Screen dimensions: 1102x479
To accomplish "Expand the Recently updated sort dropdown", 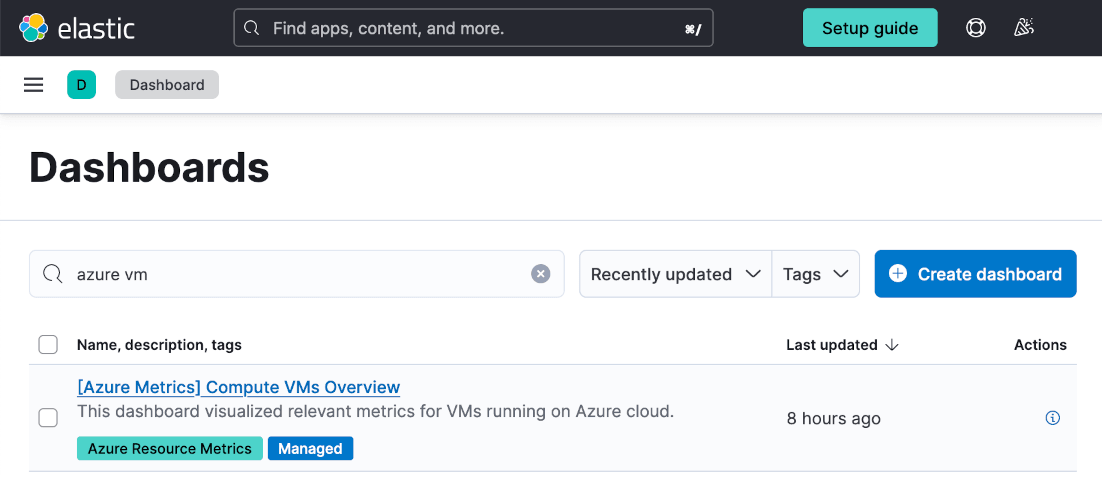I will point(675,274).
